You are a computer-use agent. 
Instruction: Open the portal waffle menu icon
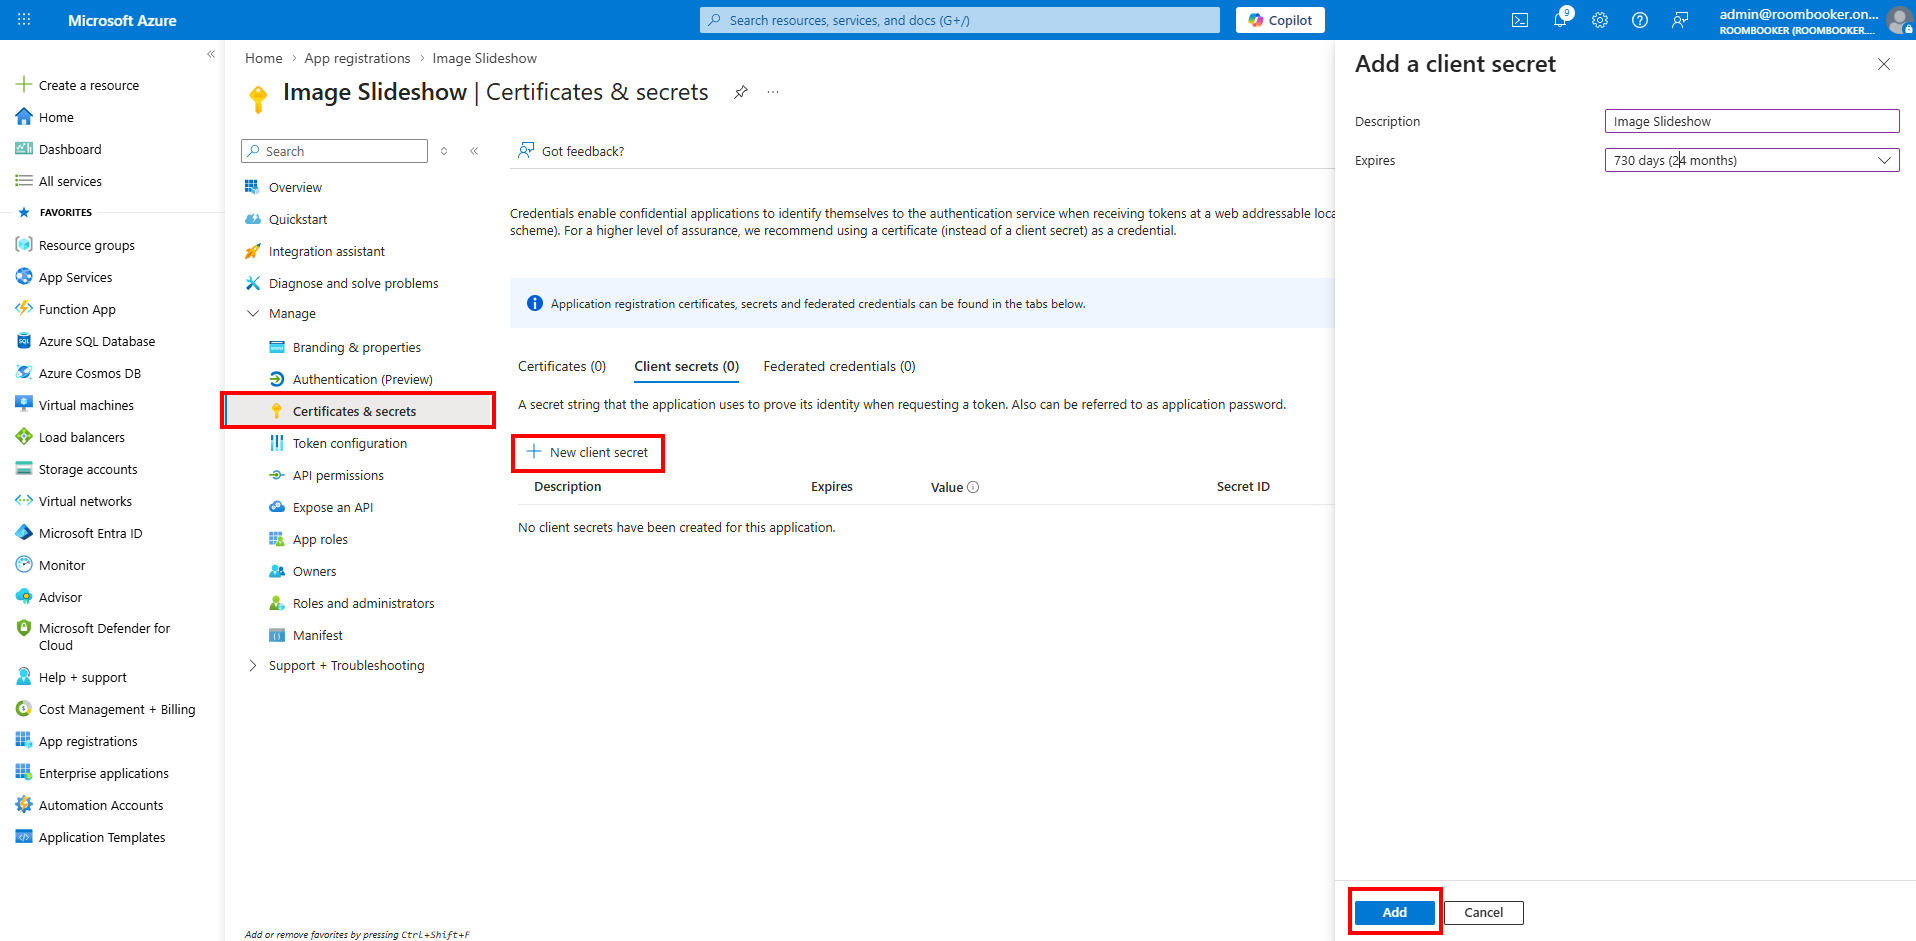pyautogui.click(x=24, y=20)
